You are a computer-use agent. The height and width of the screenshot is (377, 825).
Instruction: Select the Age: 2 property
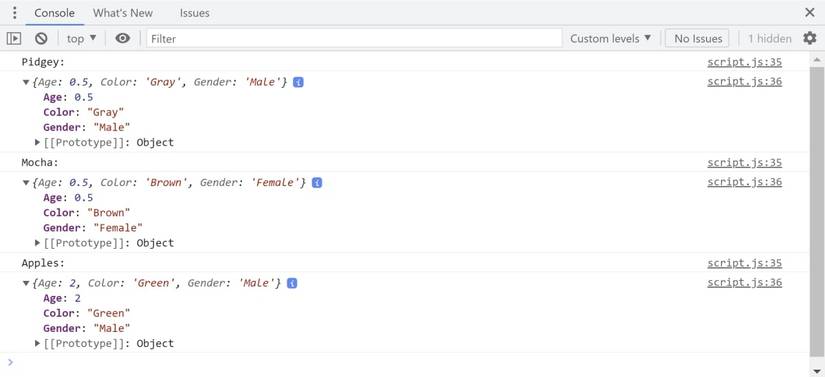(62, 298)
